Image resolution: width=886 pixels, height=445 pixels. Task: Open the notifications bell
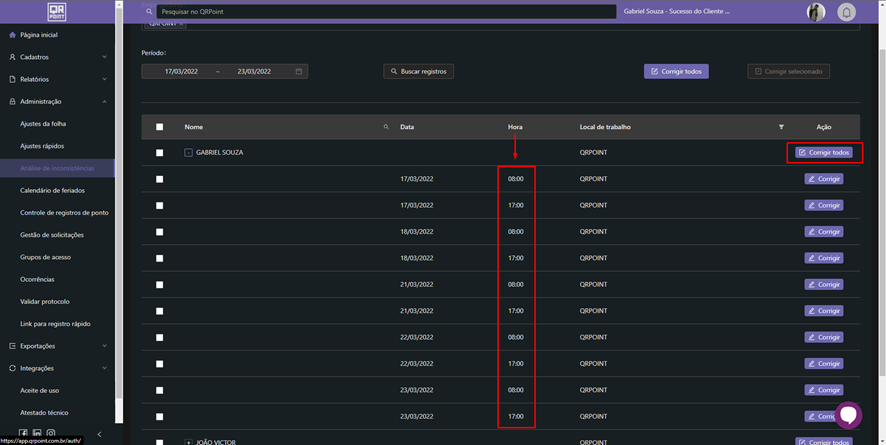point(846,12)
